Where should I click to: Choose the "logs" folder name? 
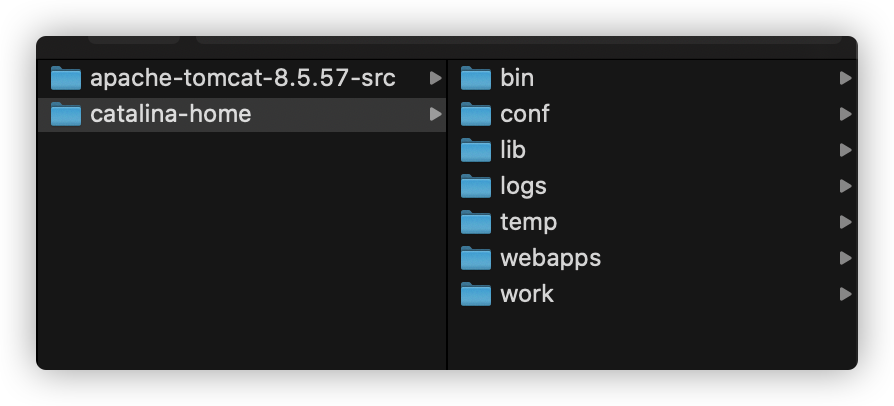(x=523, y=187)
